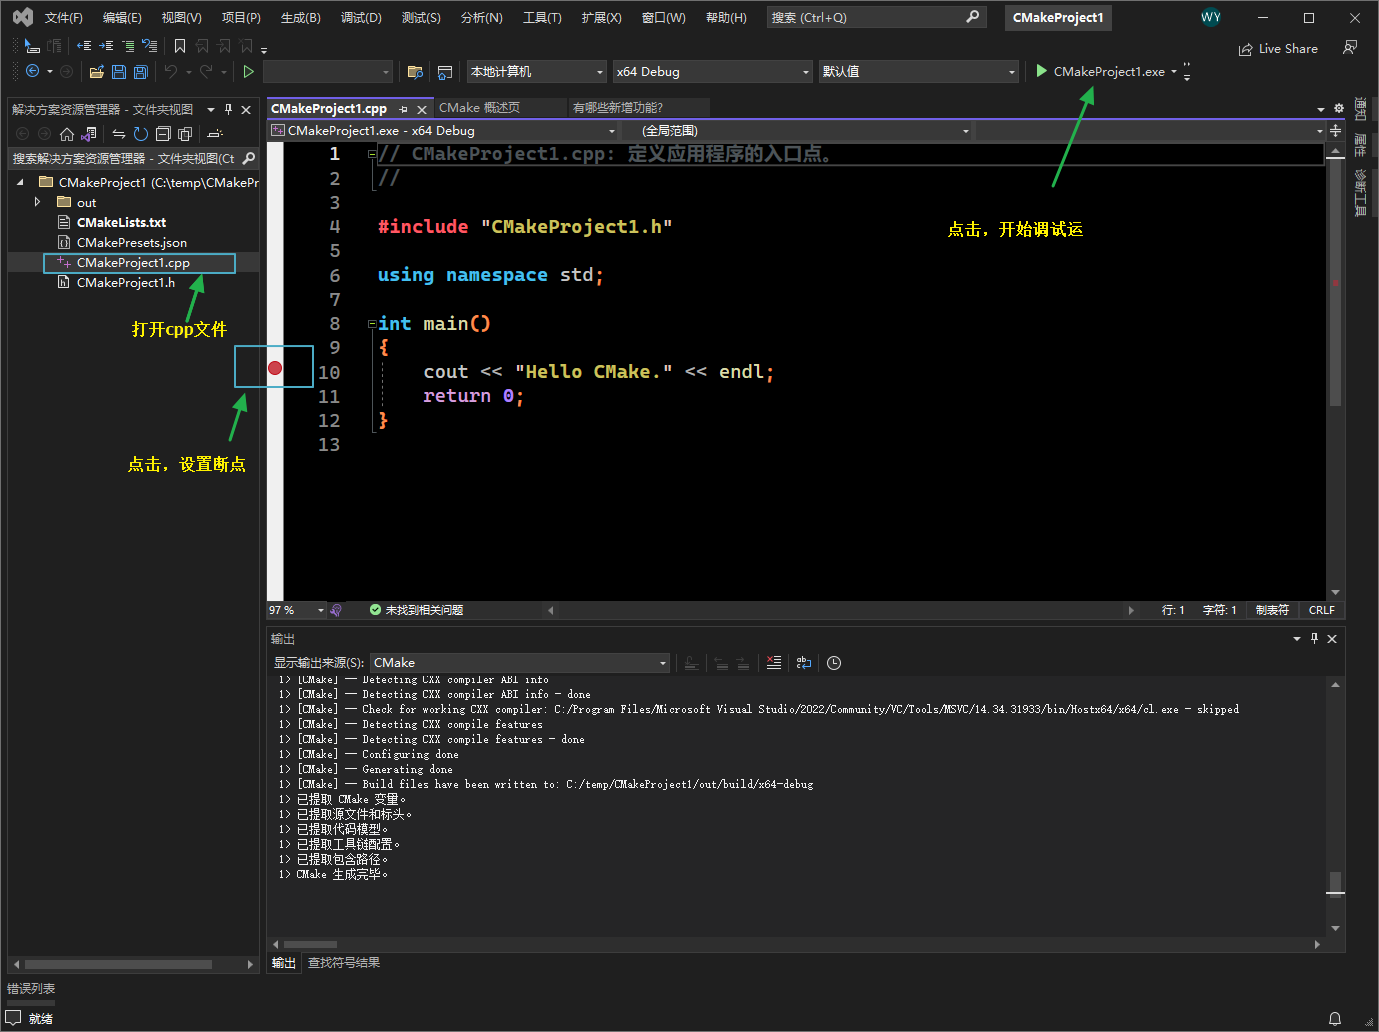This screenshot has height=1032, width=1379.
Task: Open the 显示输出来源 CMake dropdown
Action: (x=519, y=662)
